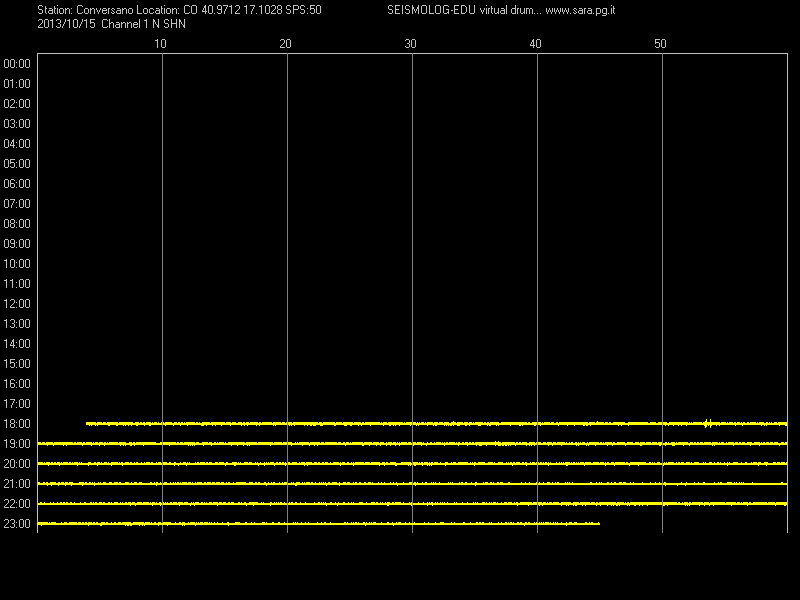
Task: Click the 18:00 hour label
Action: [x=17, y=423]
